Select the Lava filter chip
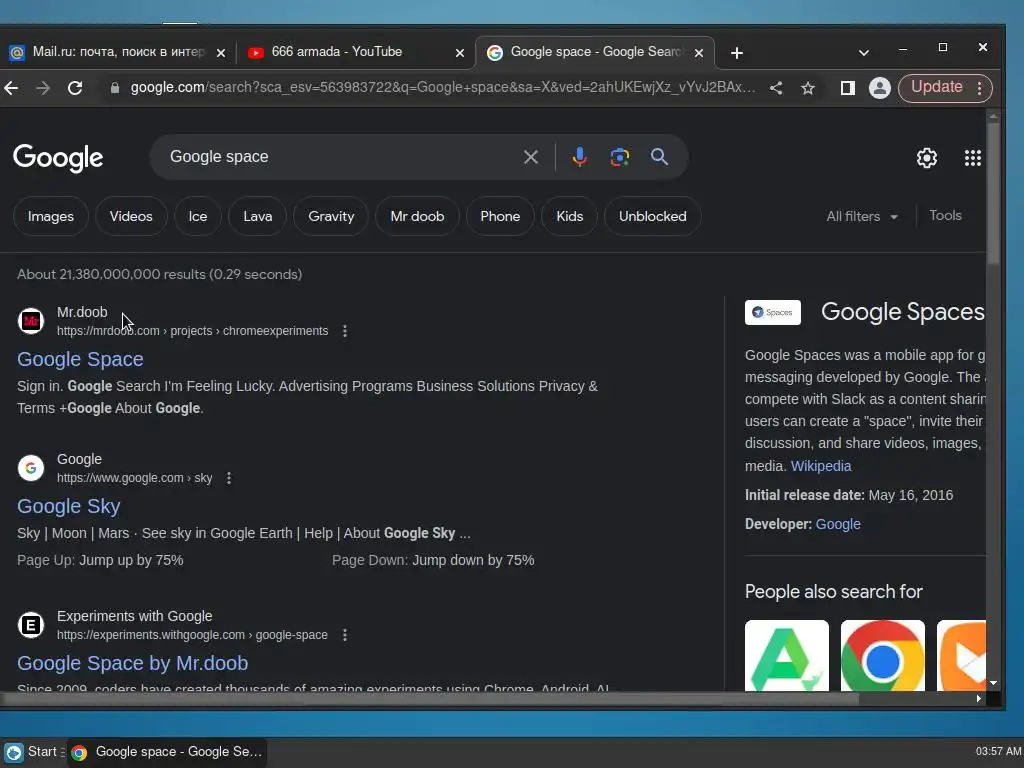This screenshot has height=768, width=1024. tap(257, 216)
